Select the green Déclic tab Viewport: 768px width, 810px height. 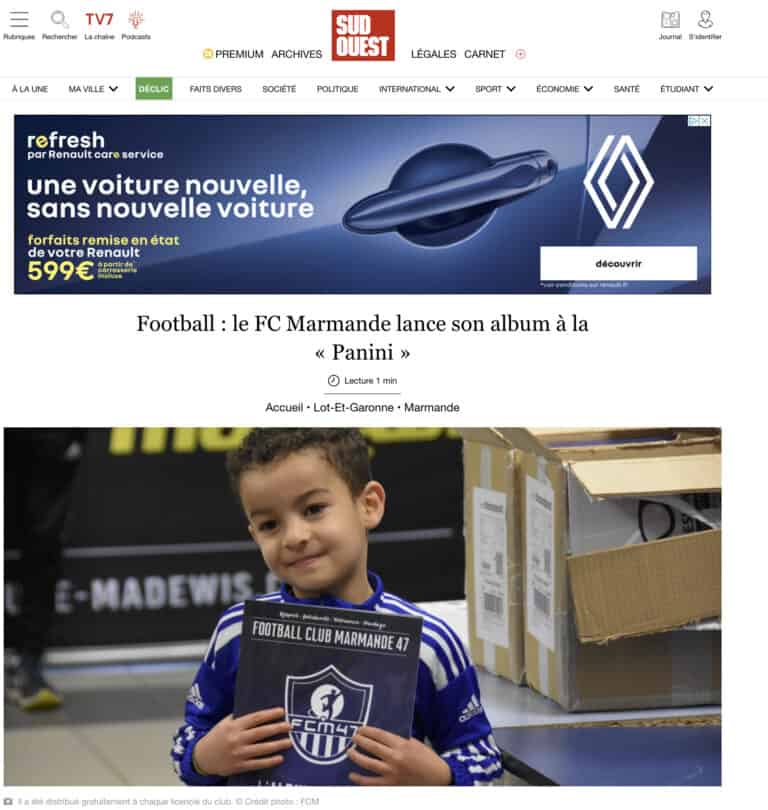[x=154, y=88]
